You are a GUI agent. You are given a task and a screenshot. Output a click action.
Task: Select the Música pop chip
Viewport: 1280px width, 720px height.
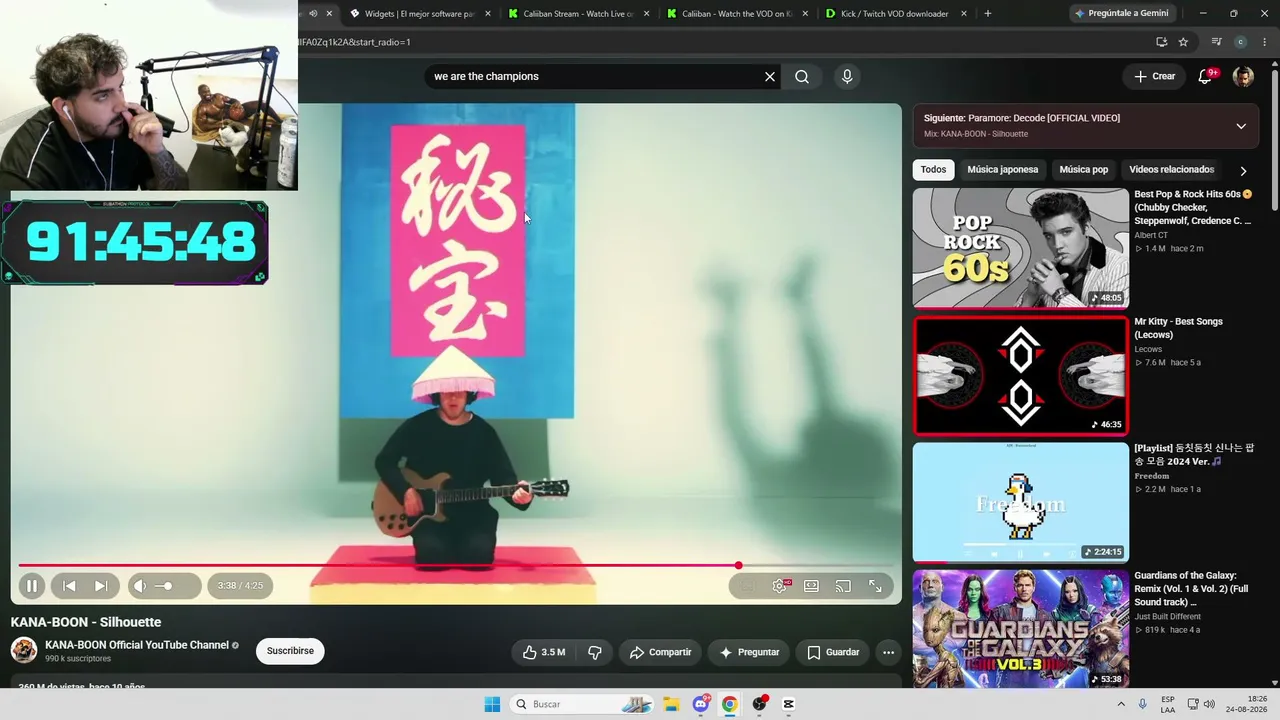coord(1084,170)
